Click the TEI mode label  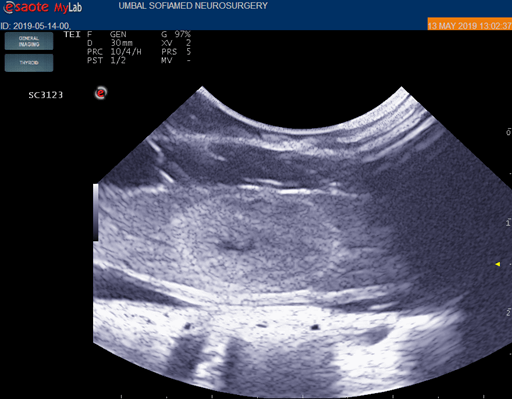tap(72, 34)
